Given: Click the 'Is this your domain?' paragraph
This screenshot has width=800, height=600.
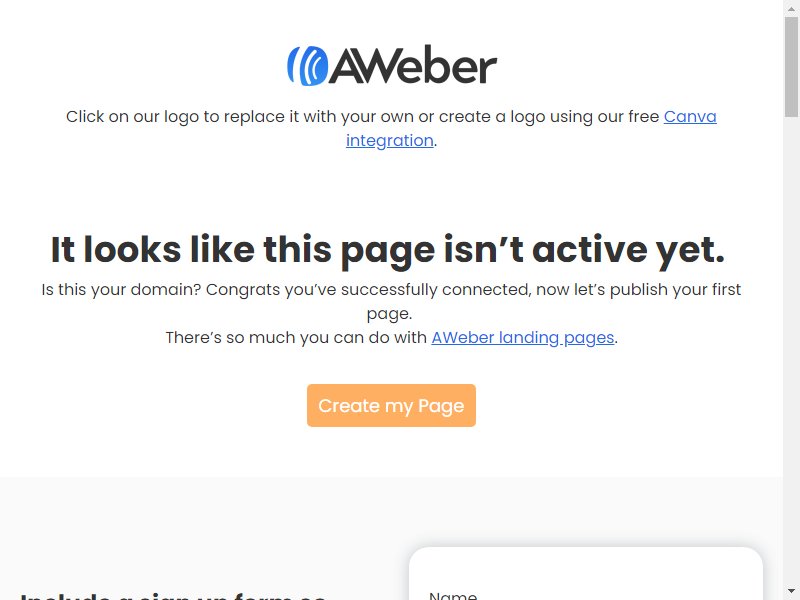Looking at the screenshot, I should point(391,301).
